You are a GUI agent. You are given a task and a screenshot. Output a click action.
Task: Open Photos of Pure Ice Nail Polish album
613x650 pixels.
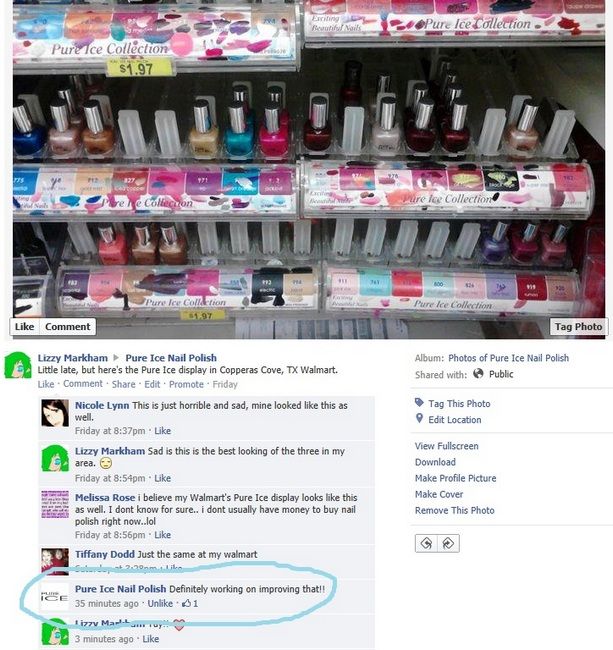pyautogui.click(x=509, y=358)
